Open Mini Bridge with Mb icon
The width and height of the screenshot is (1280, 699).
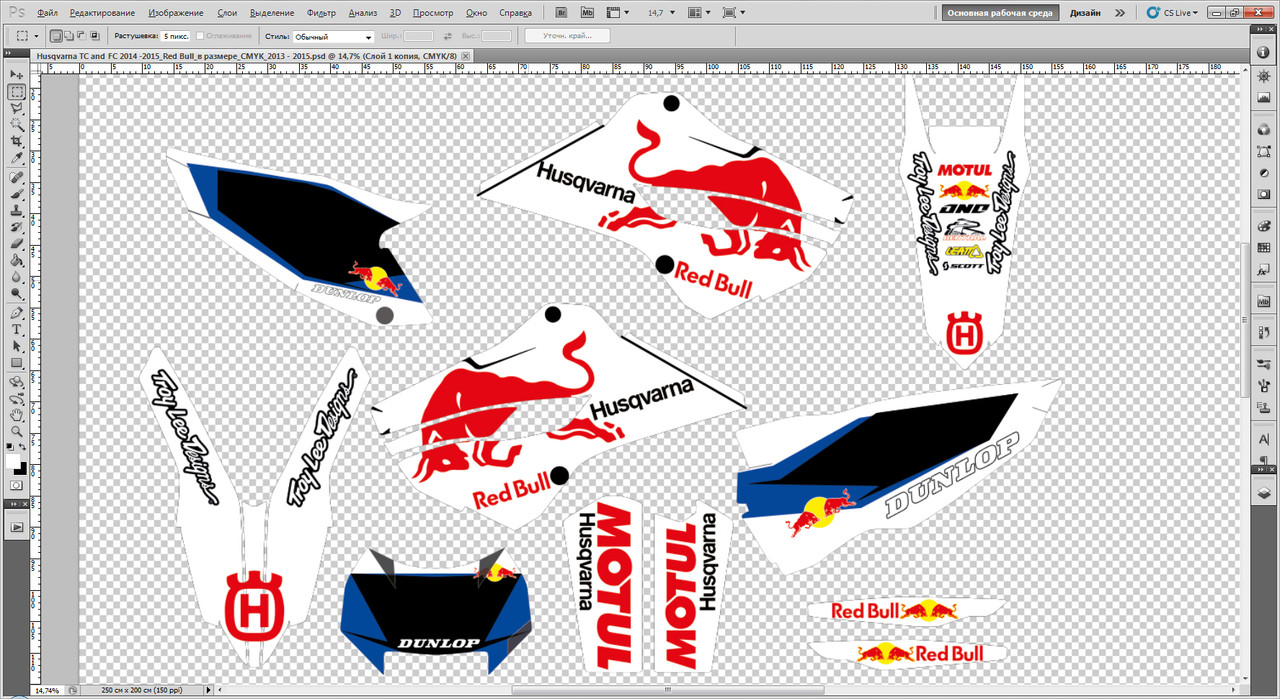(587, 13)
